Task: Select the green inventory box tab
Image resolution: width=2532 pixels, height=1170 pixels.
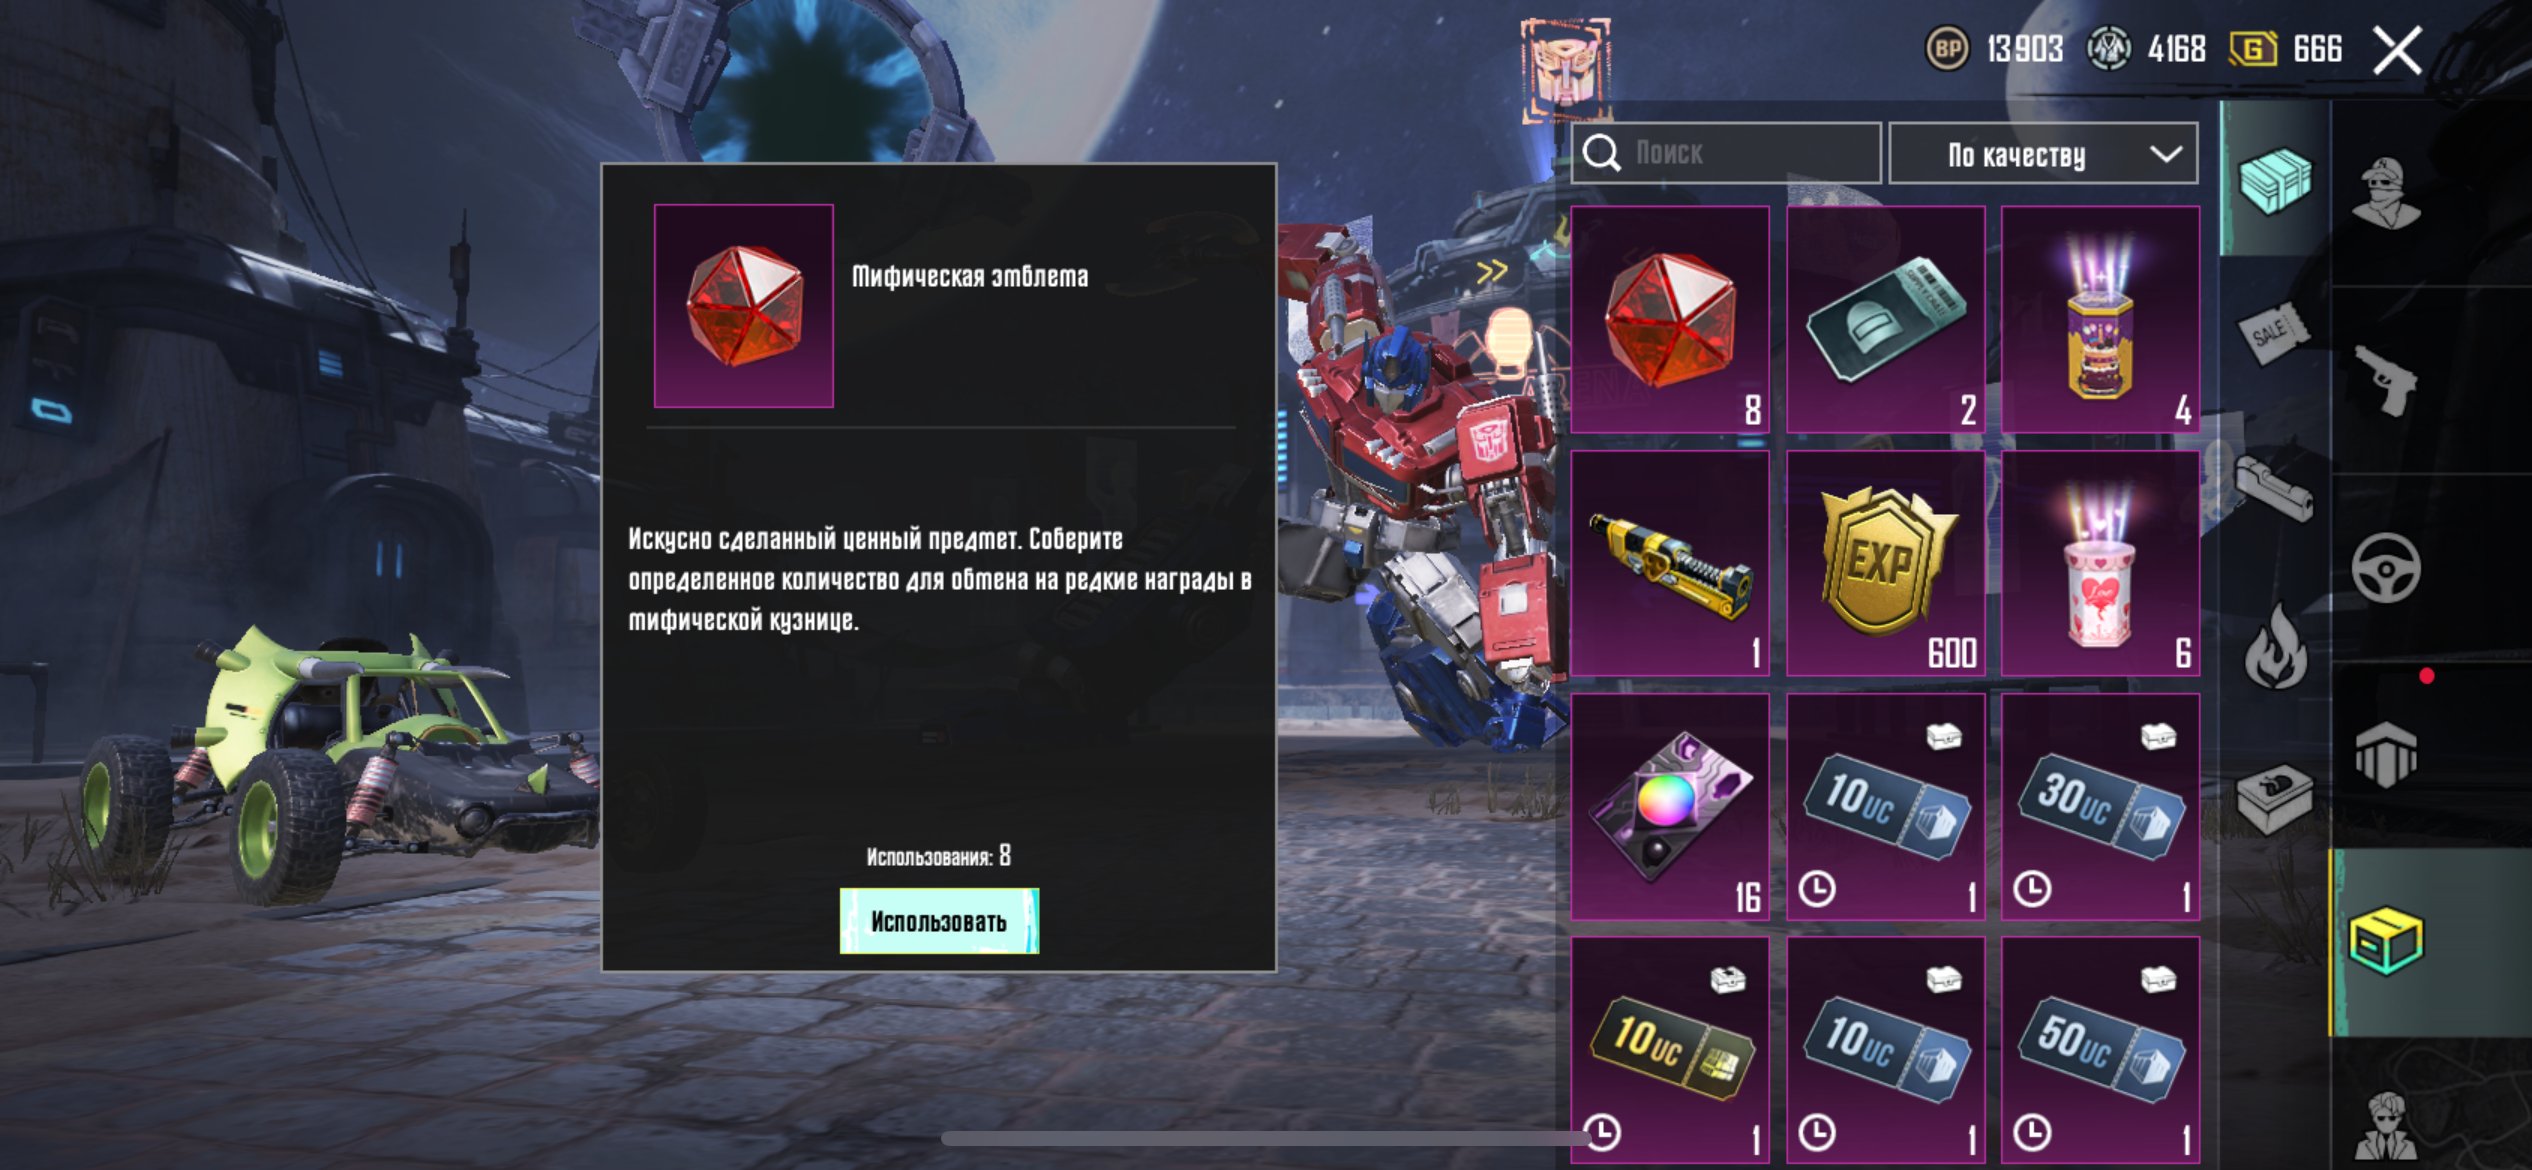Action: 2386,941
